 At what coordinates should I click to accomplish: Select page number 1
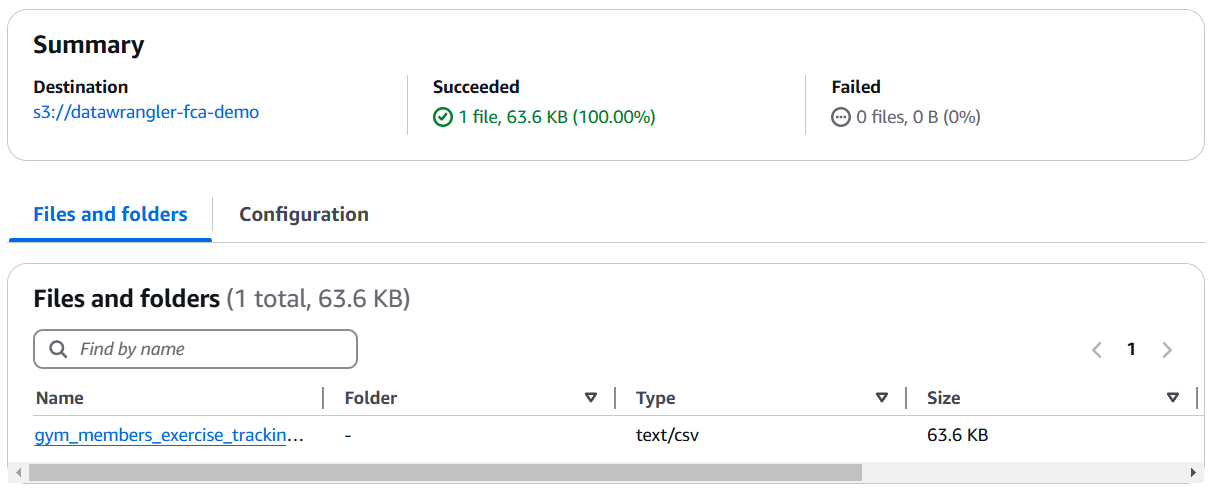point(1132,350)
